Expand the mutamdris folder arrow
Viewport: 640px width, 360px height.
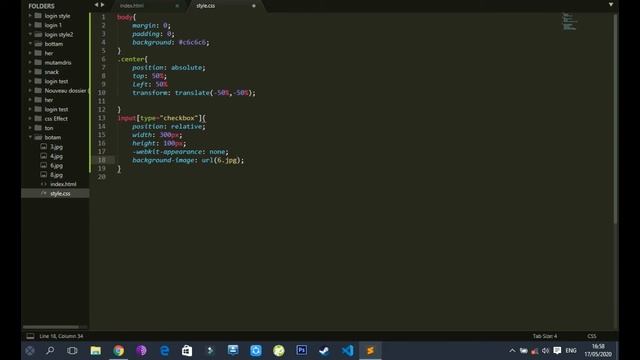pos(30,62)
